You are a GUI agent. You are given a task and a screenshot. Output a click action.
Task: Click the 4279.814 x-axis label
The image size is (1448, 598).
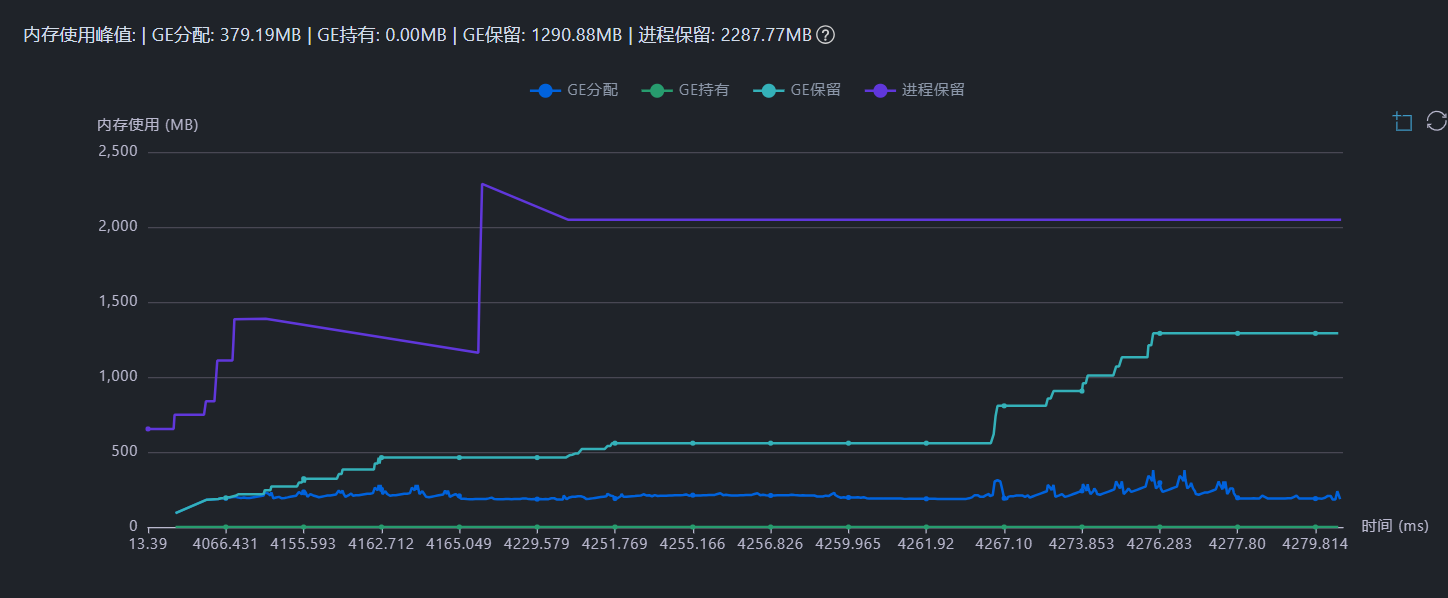(x=1315, y=544)
